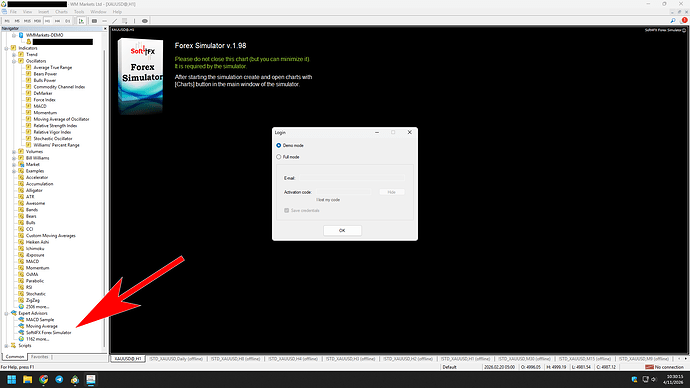
Task: Select the H1 timeframe toolbar button
Action: [x=48, y=21]
